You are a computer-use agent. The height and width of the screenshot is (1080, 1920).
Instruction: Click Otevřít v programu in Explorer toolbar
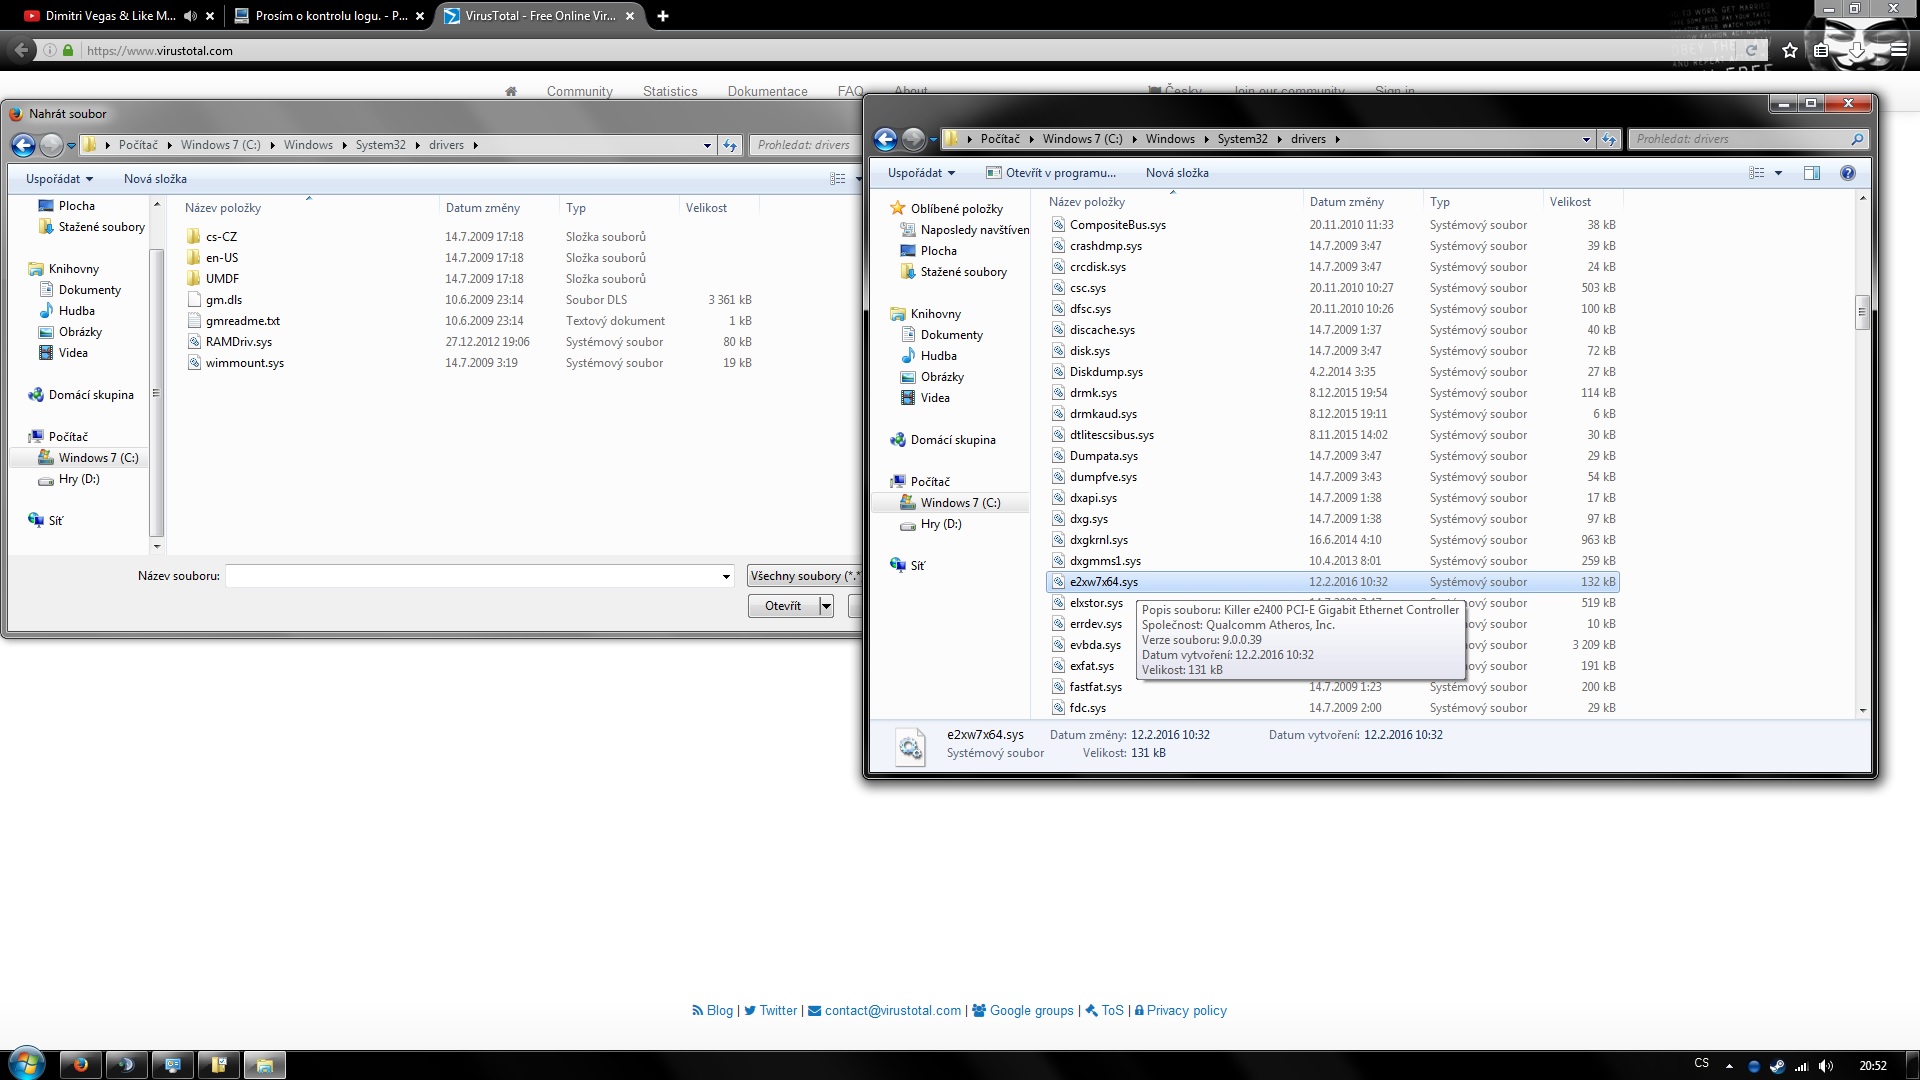(x=1051, y=173)
